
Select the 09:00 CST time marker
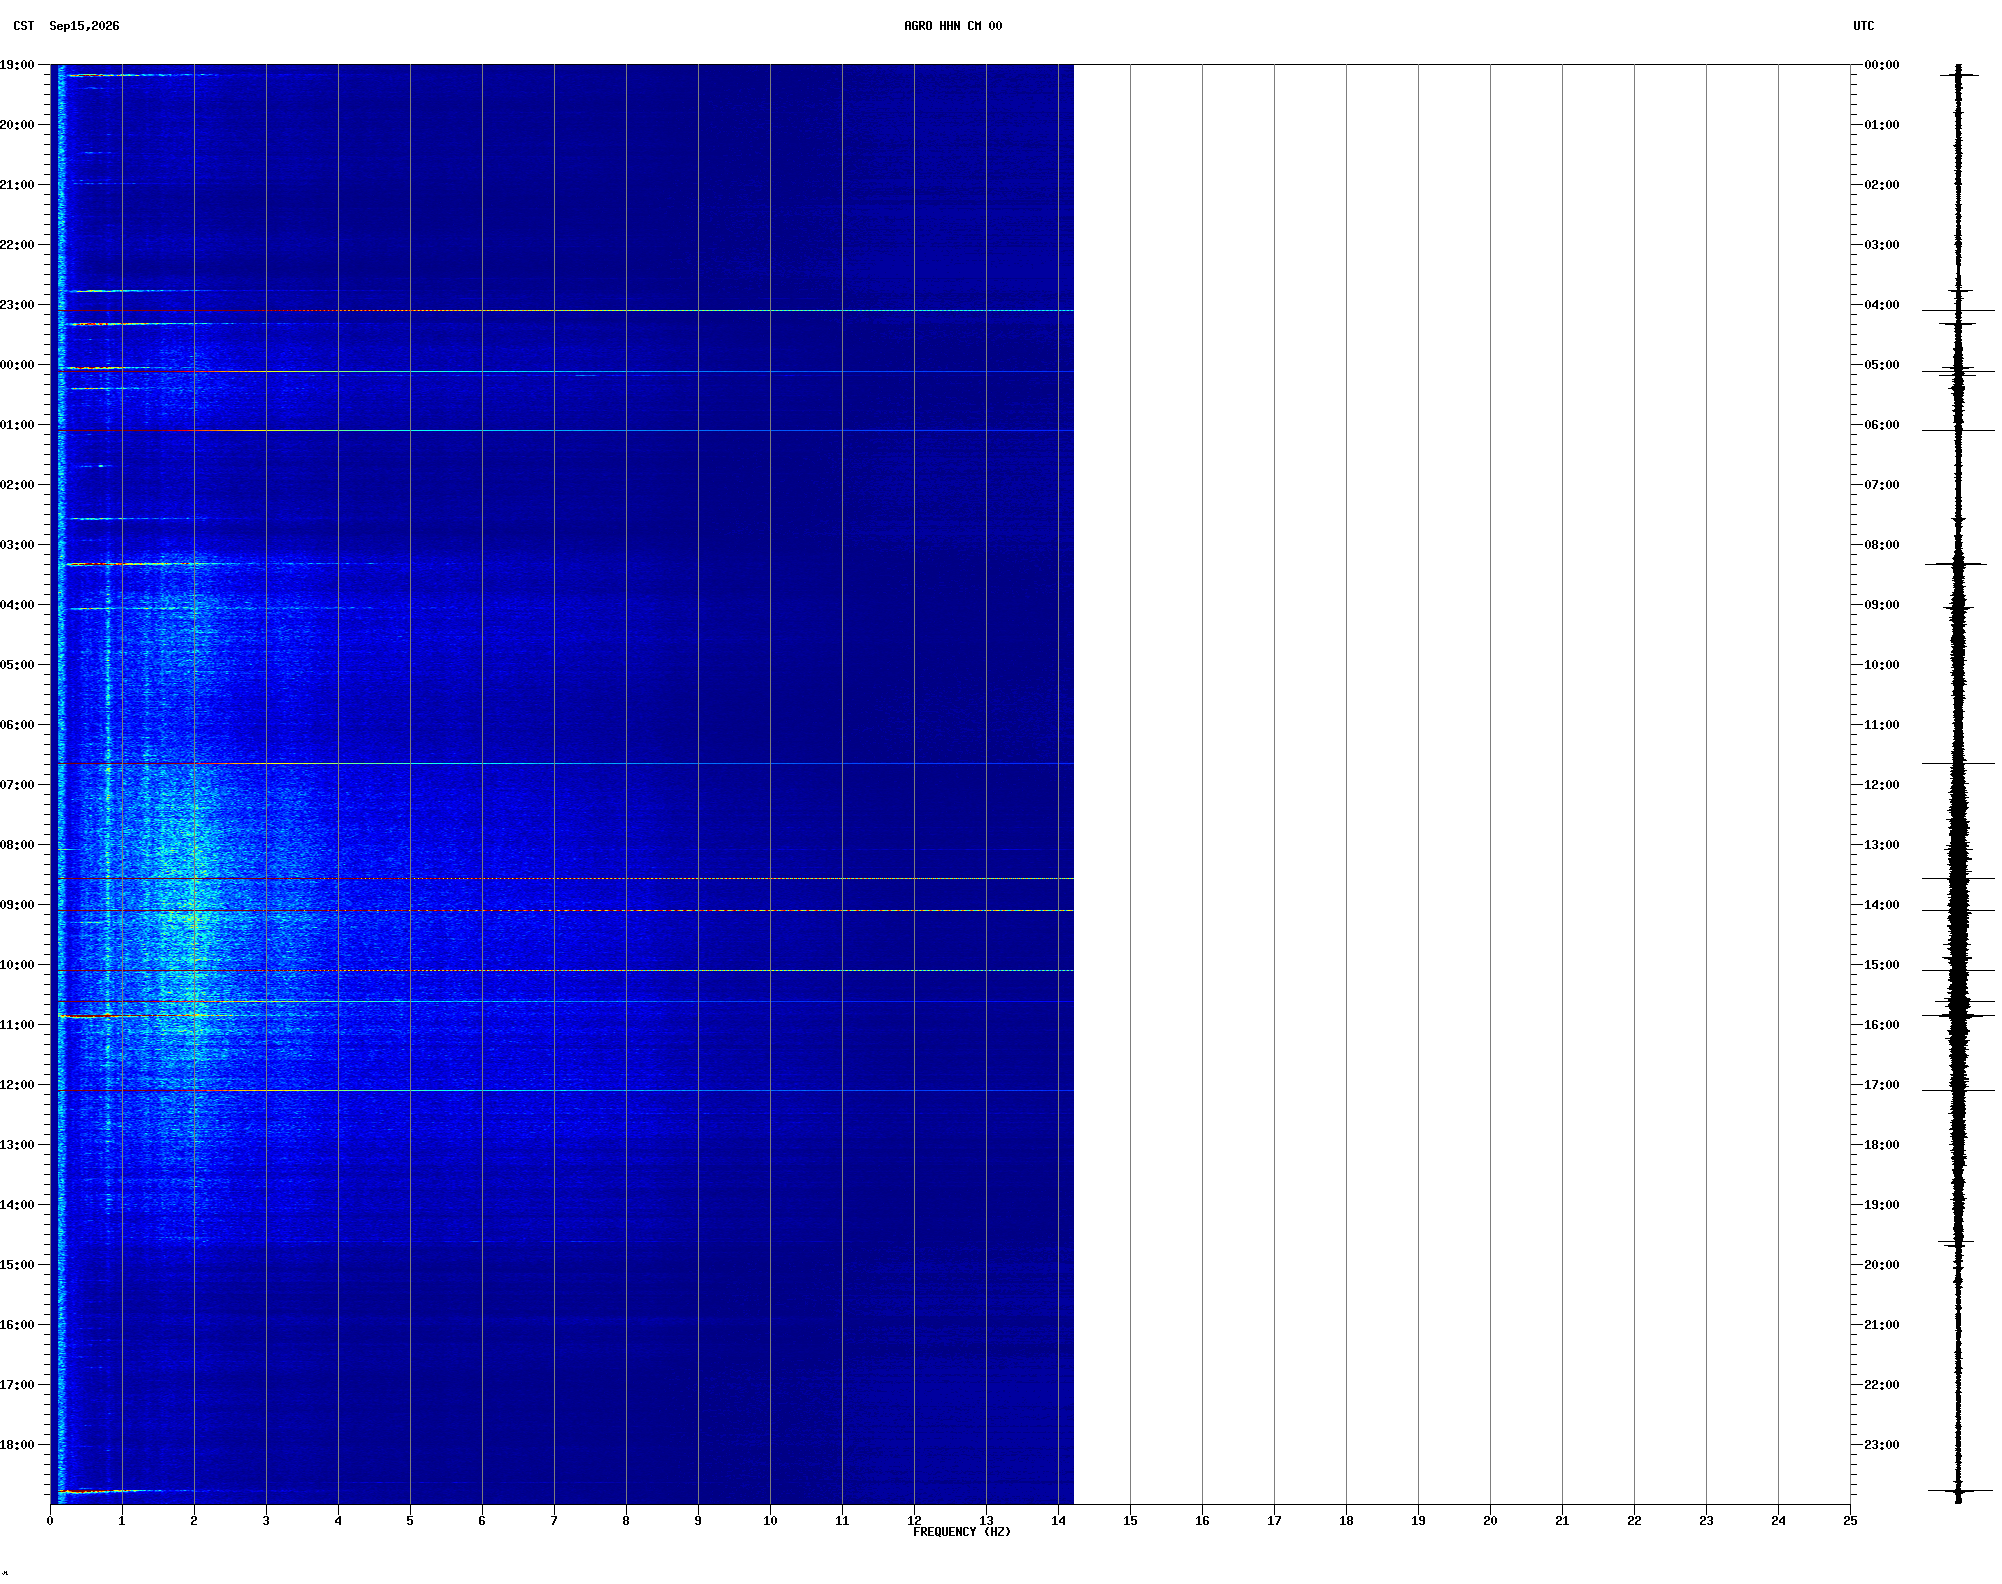point(17,905)
